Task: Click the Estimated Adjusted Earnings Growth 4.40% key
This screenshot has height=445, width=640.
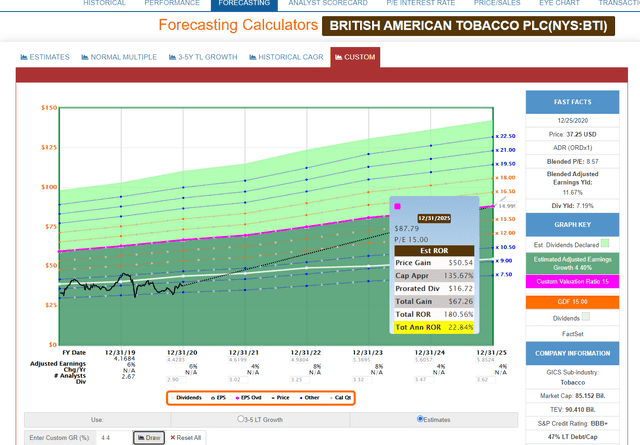Action: tap(572, 263)
